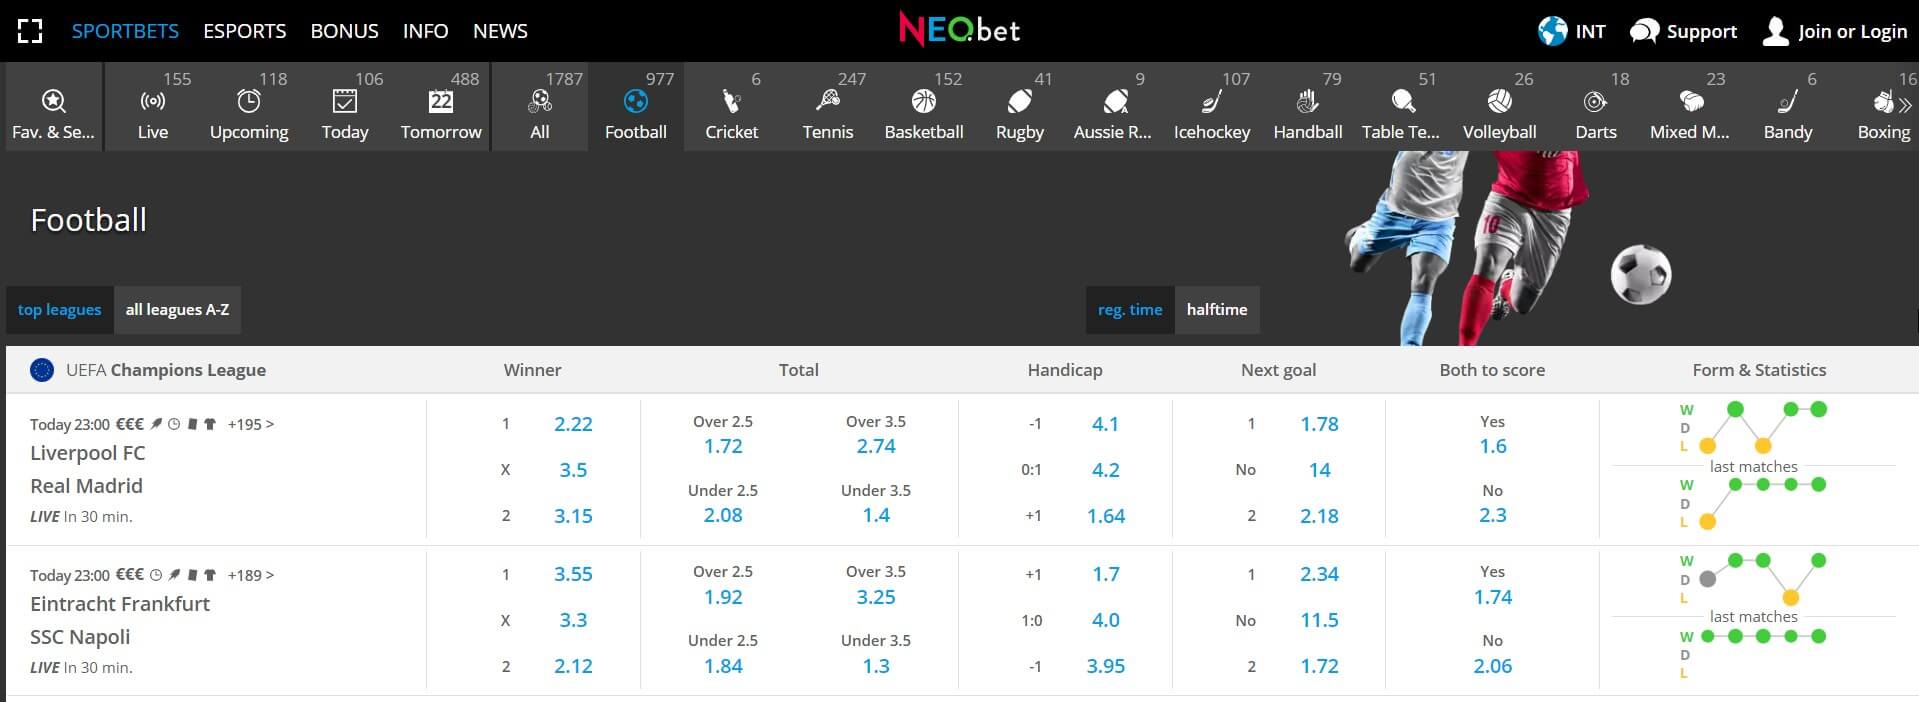Bet Eintracht Frankfurt to win at 3.55
The image size is (1919, 702).
coord(573,574)
